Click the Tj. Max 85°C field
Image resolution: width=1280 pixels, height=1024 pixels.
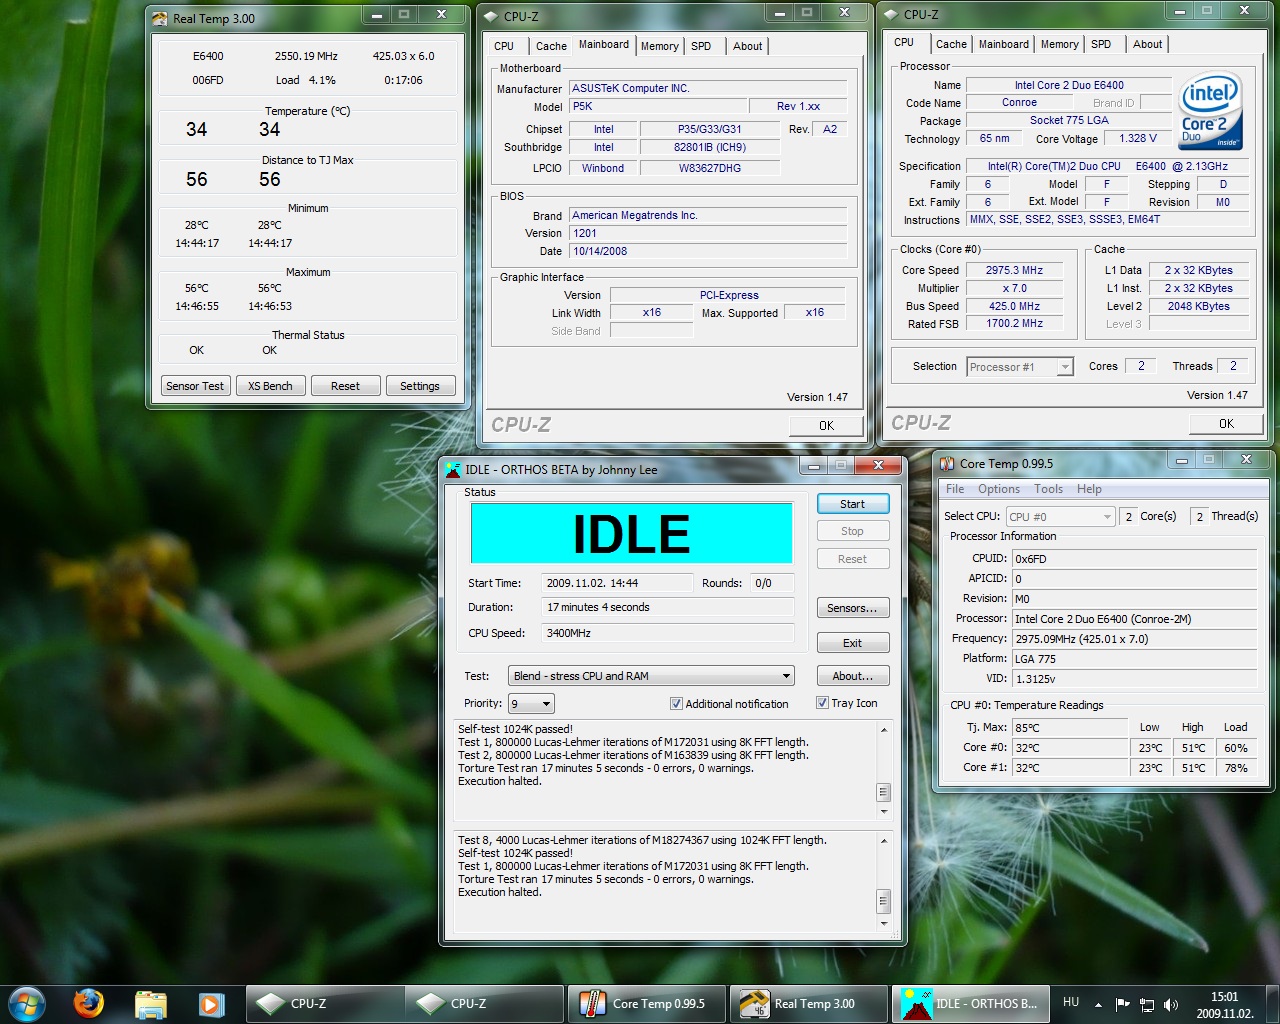point(1070,728)
